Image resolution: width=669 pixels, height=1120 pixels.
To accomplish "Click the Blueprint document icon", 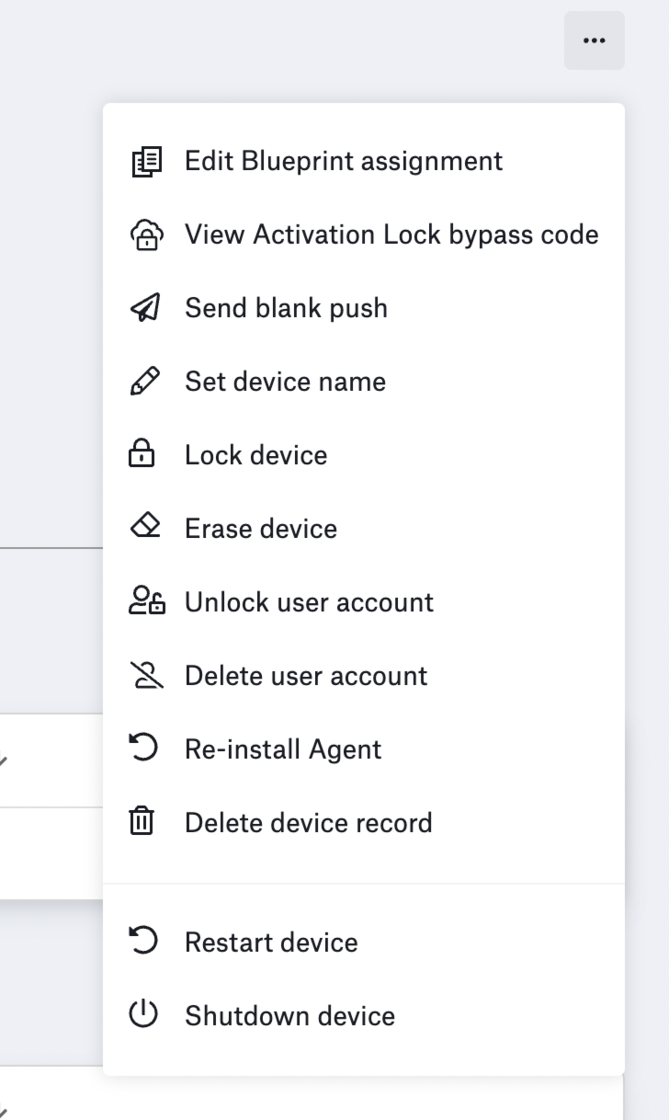I will click(x=145, y=161).
